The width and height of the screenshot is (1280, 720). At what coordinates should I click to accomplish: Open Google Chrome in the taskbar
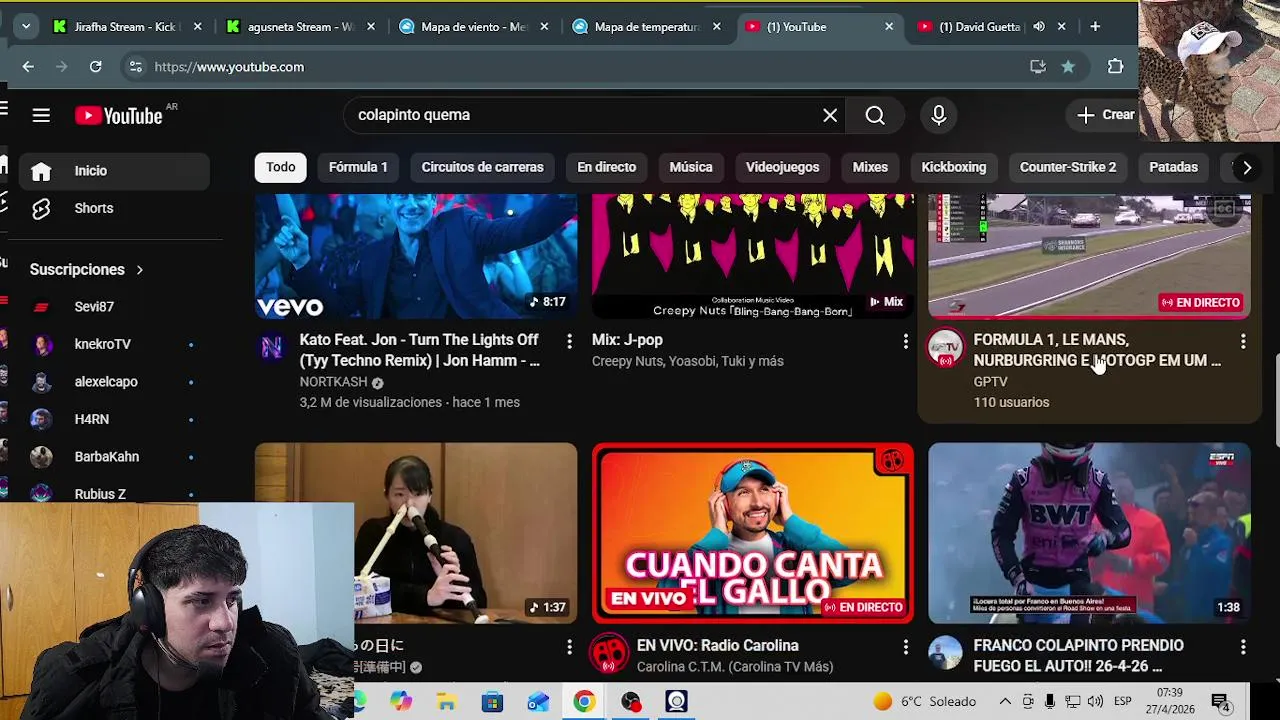tap(584, 702)
